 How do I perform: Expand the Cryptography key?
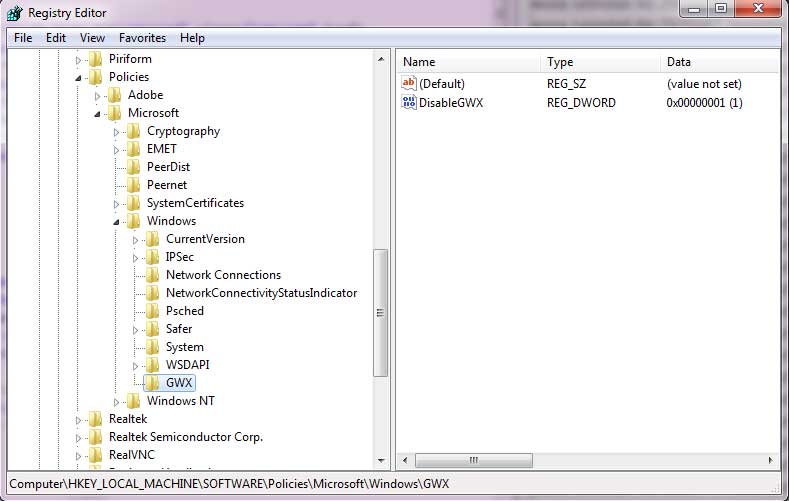click(x=116, y=132)
